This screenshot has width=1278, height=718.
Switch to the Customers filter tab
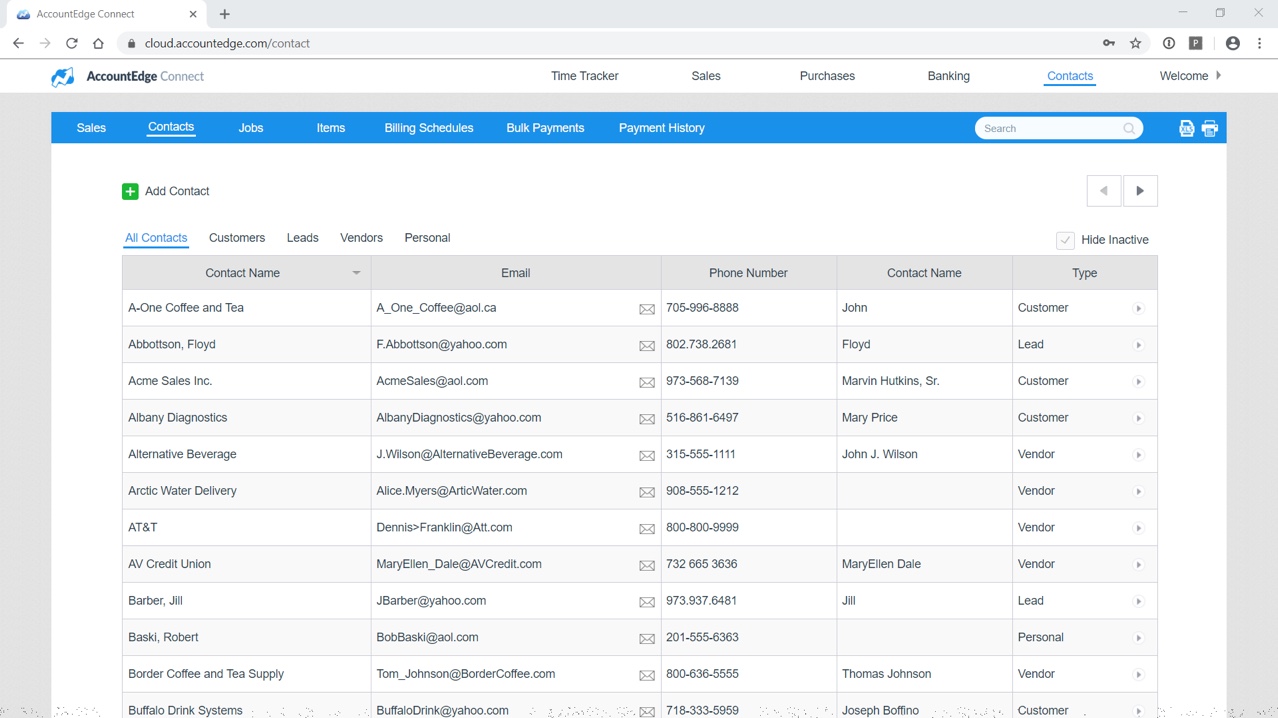pyautogui.click(x=237, y=238)
